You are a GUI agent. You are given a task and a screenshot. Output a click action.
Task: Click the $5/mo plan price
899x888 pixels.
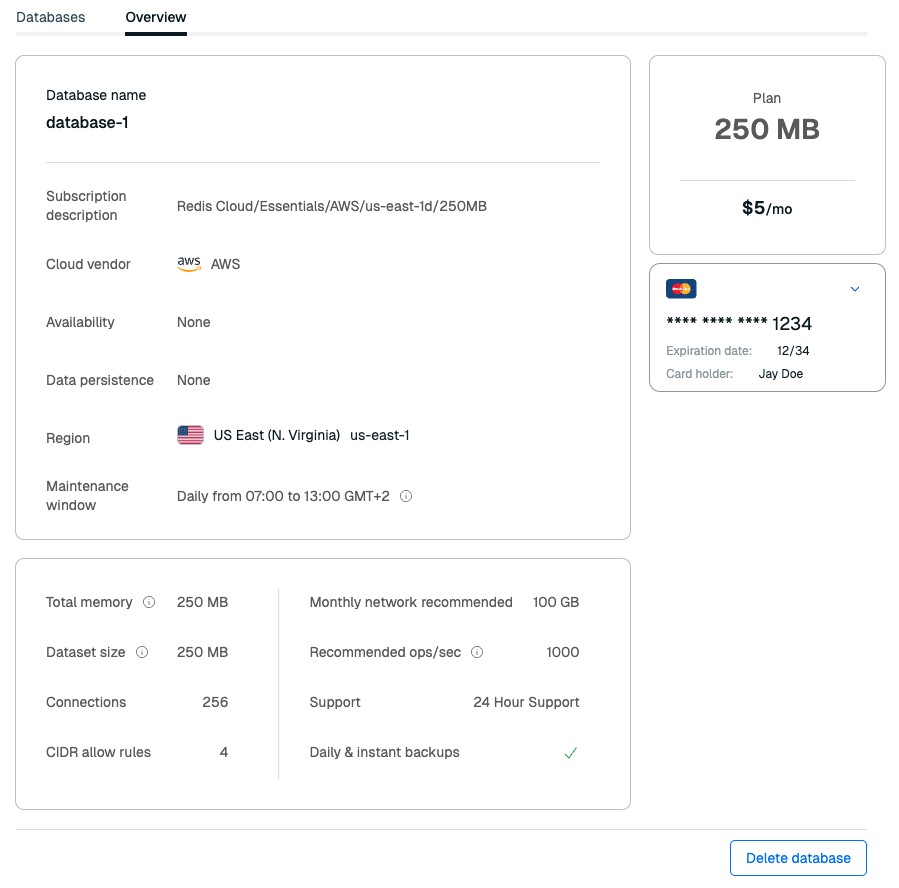tap(767, 208)
